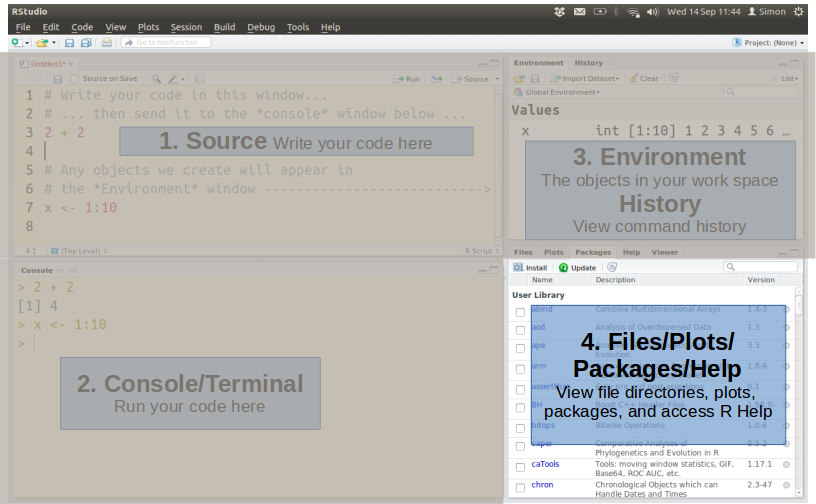Switch to the History tab
Viewport: 816px width, 504px height.
(589, 62)
